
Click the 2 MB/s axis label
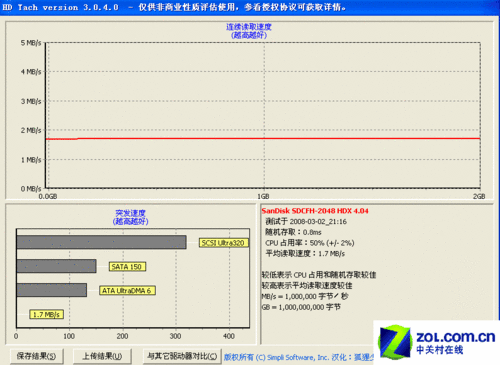[31, 130]
